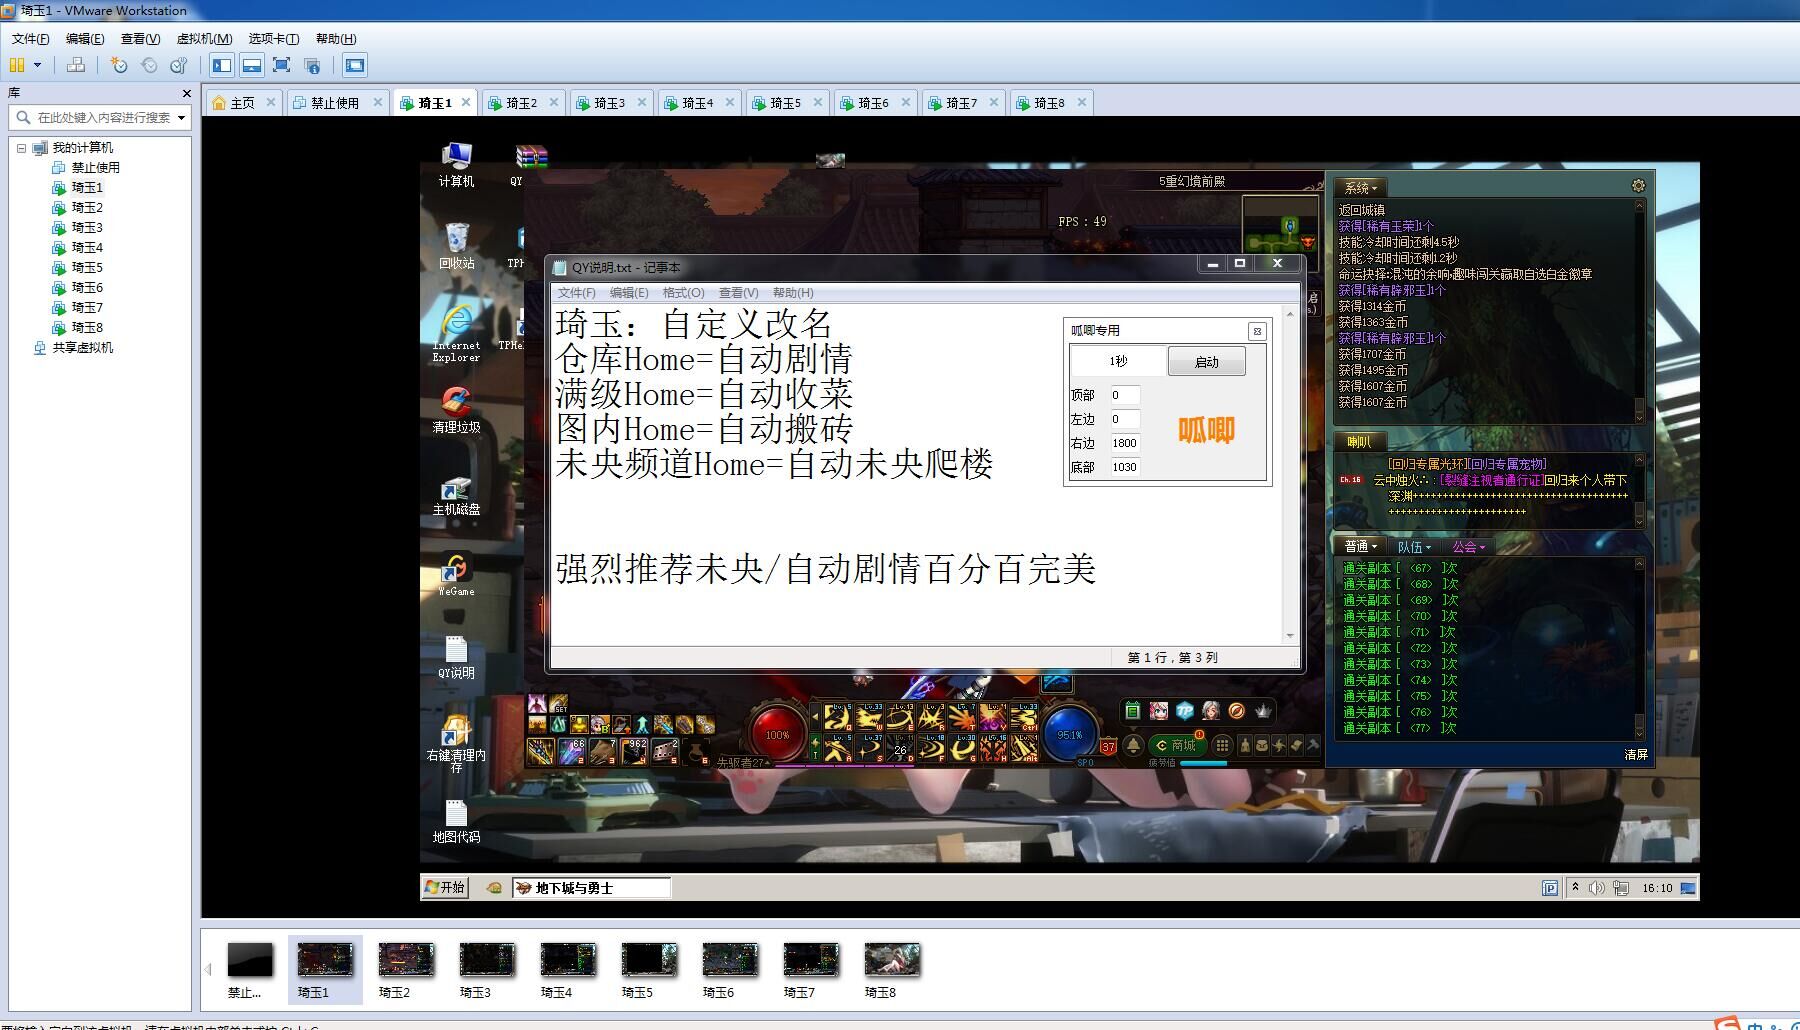The width and height of the screenshot is (1800, 1030).
Task: Click the 底部 value field showing 1030
Action: coord(1125,467)
